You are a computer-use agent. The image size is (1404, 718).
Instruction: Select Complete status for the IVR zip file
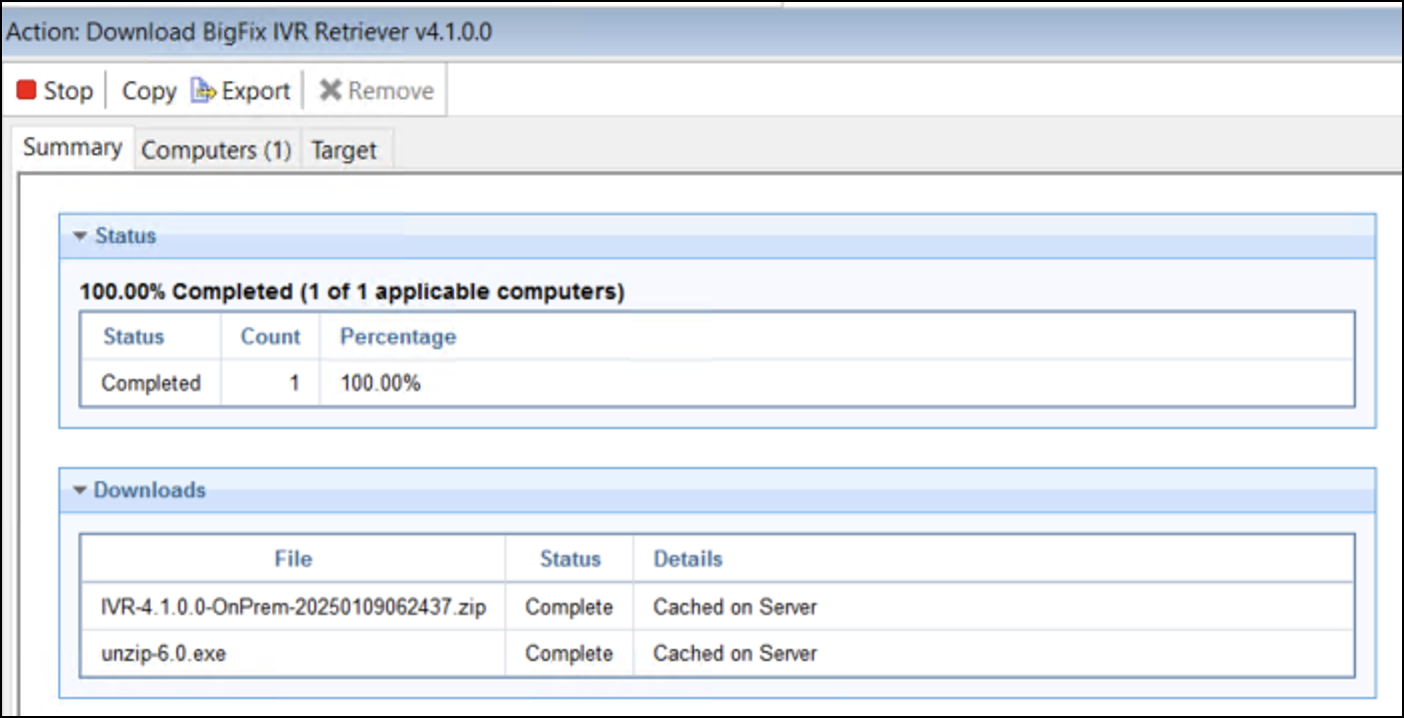pos(569,607)
